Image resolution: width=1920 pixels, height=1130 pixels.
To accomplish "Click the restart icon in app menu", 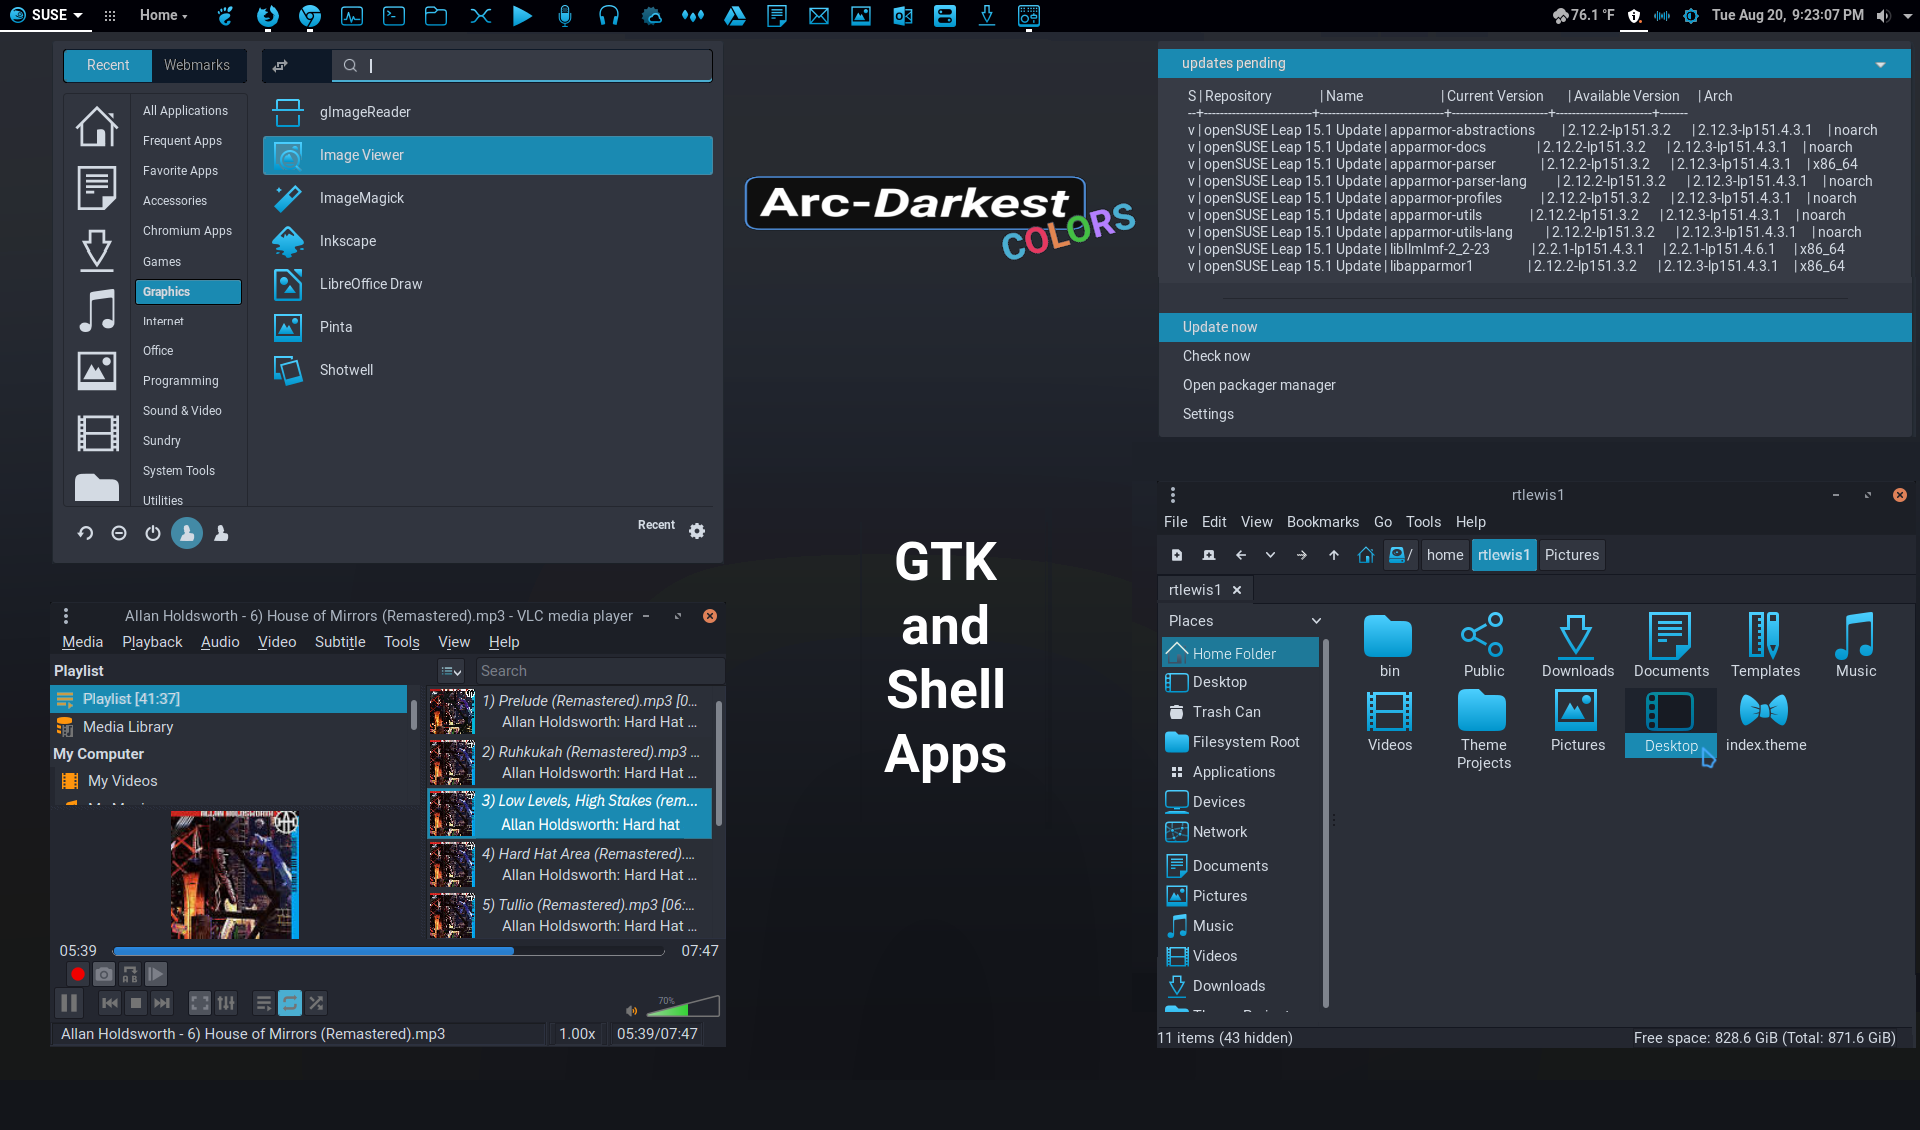I will 86,534.
